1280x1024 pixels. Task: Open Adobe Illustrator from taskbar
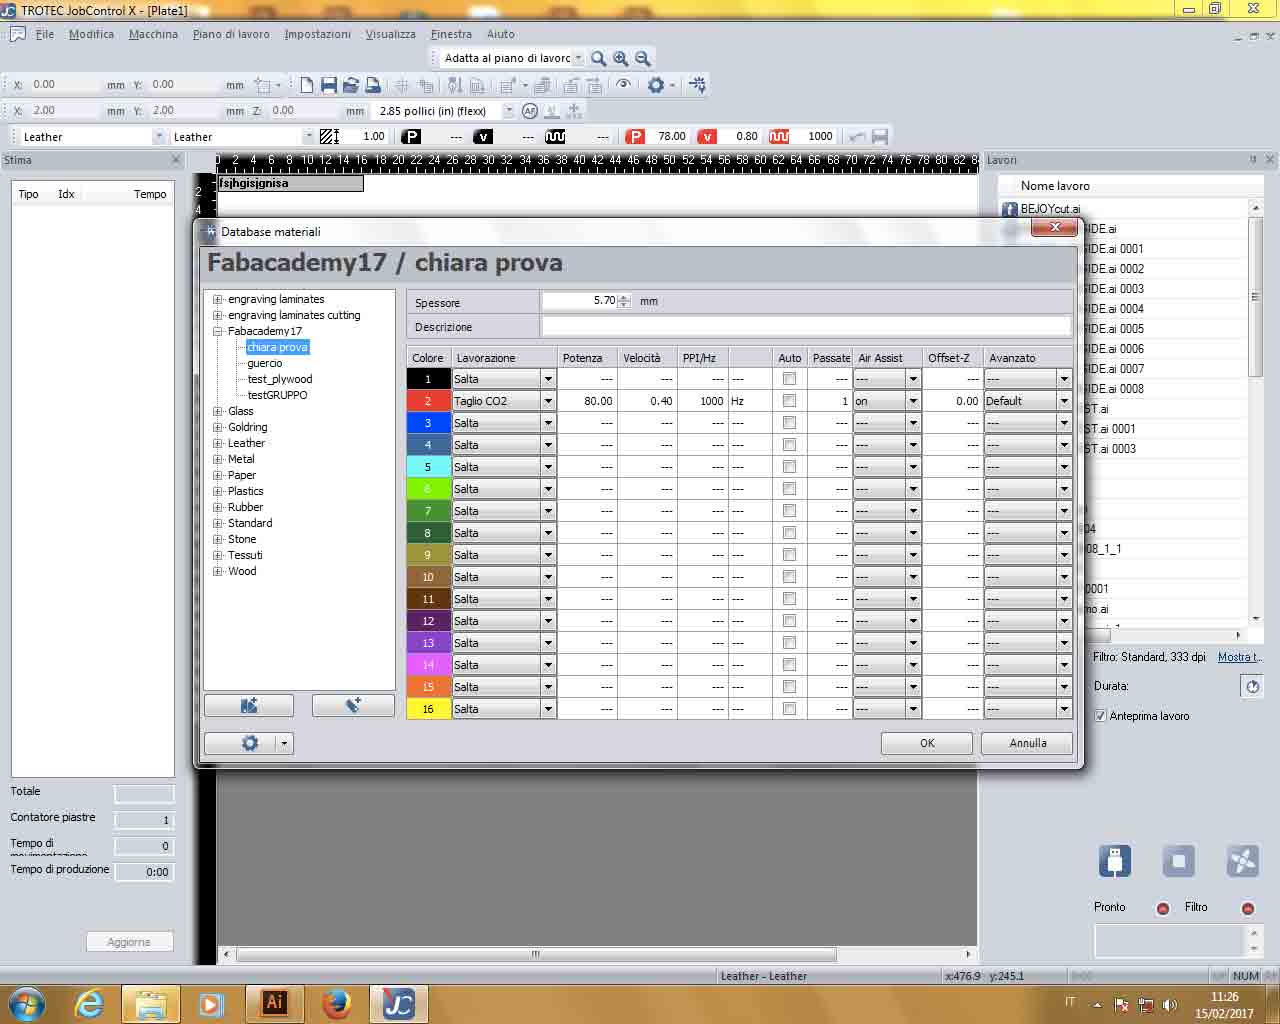(x=274, y=1003)
